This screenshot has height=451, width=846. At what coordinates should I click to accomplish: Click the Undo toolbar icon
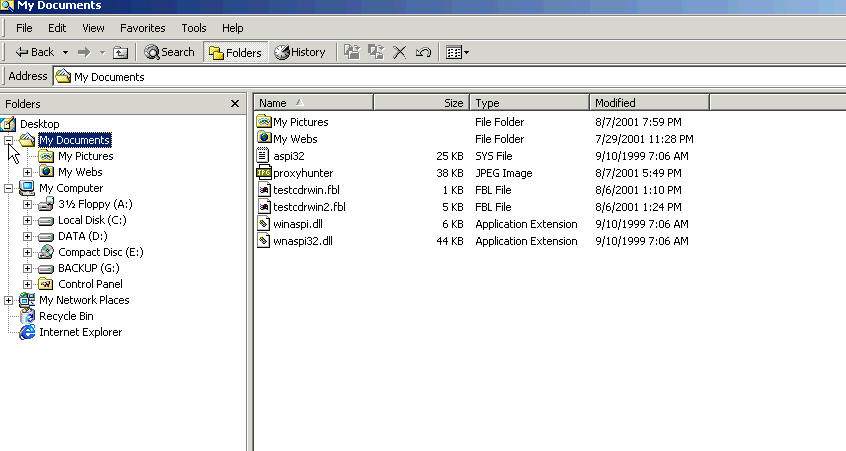(423, 52)
